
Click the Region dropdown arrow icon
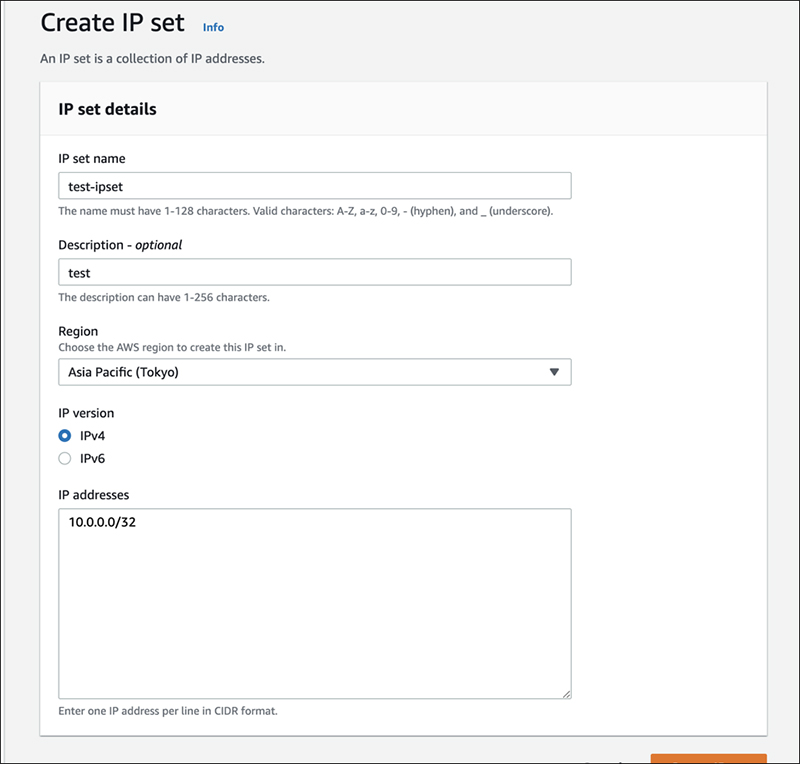(555, 372)
